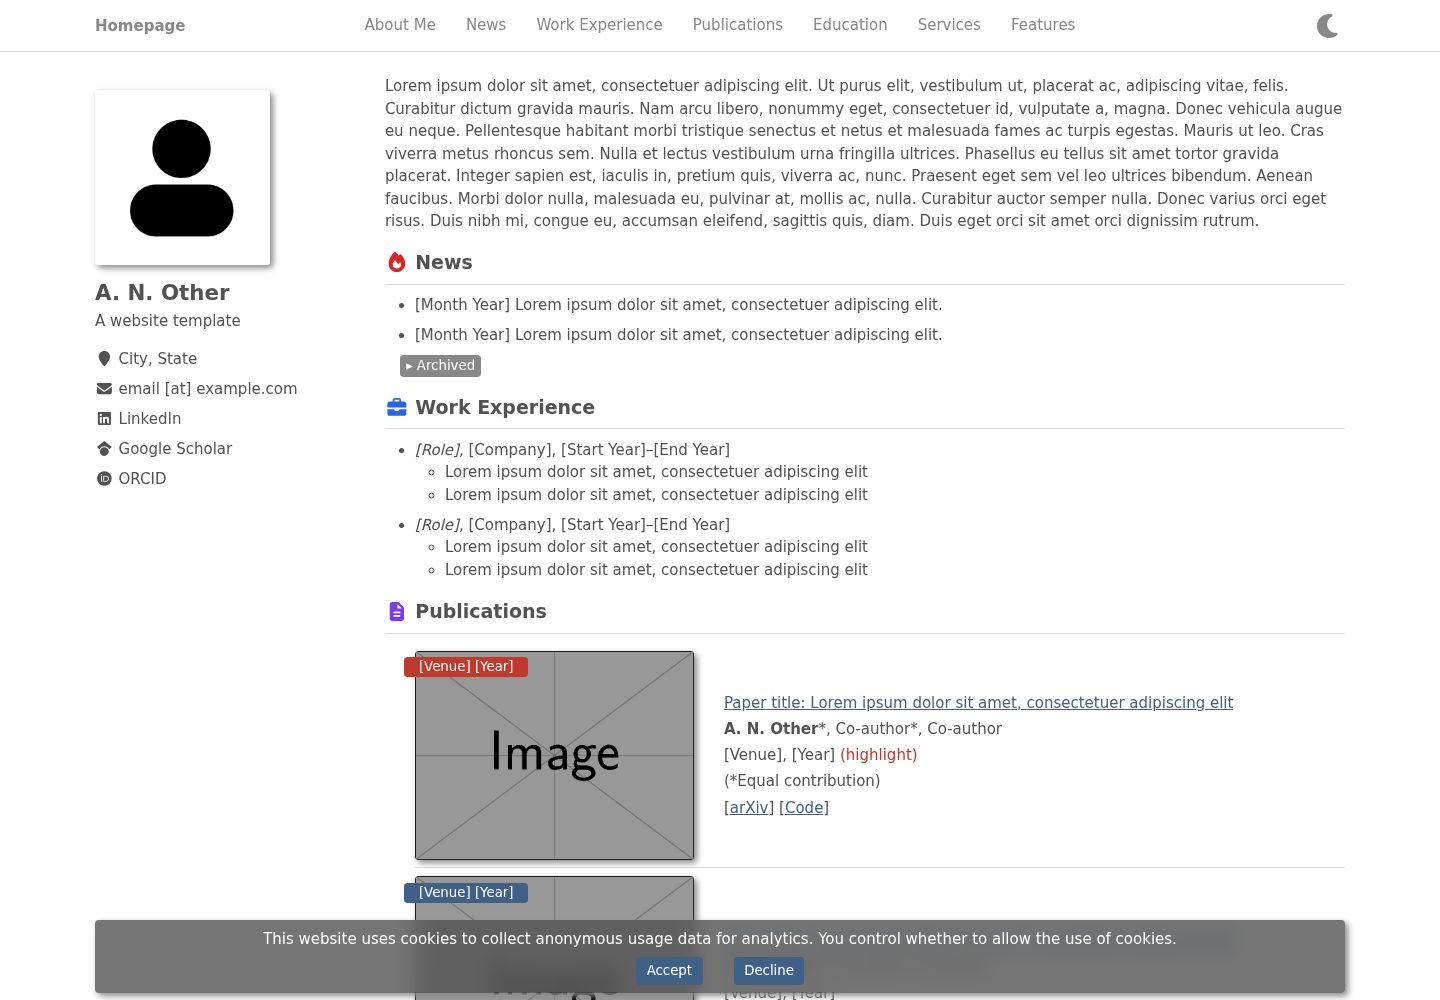The height and width of the screenshot is (1000, 1440).
Task: Click the email [at] example.com text
Action: (208, 389)
